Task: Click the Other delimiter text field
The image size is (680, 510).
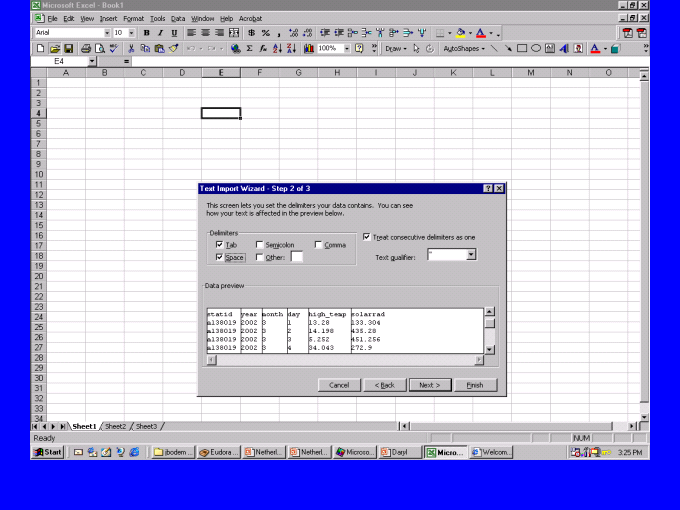Action: (297, 257)
